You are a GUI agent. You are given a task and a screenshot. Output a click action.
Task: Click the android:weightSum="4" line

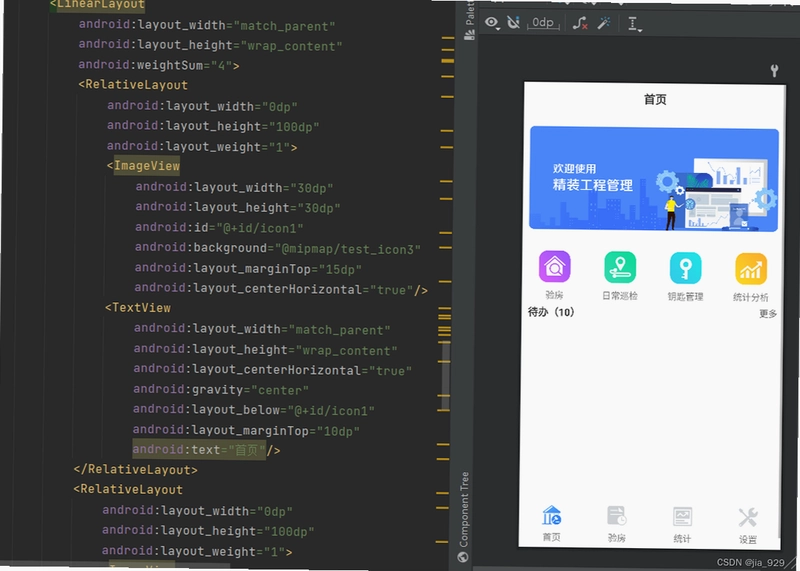(159, 65)
